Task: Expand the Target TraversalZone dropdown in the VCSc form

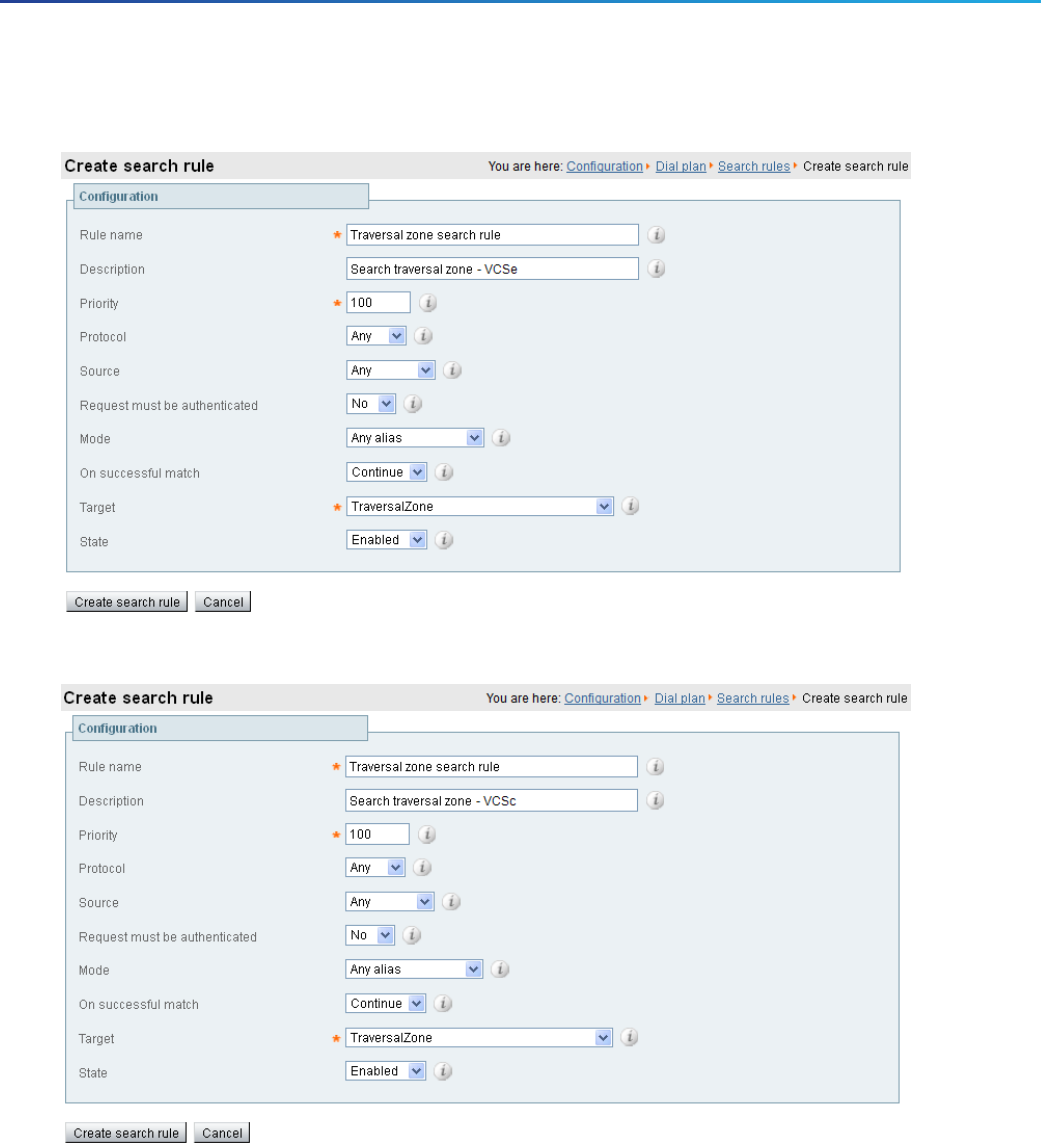Action: tap(479, 1038)
